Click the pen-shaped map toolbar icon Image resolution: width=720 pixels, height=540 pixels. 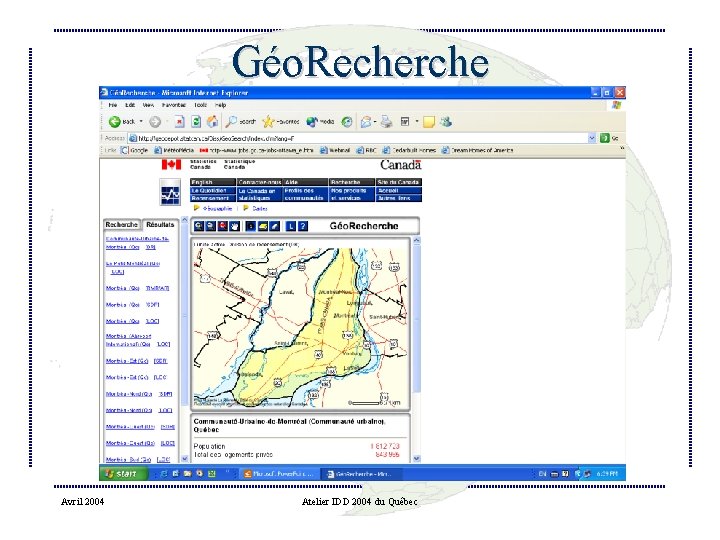pyautogui.click(x=274, y=226)
